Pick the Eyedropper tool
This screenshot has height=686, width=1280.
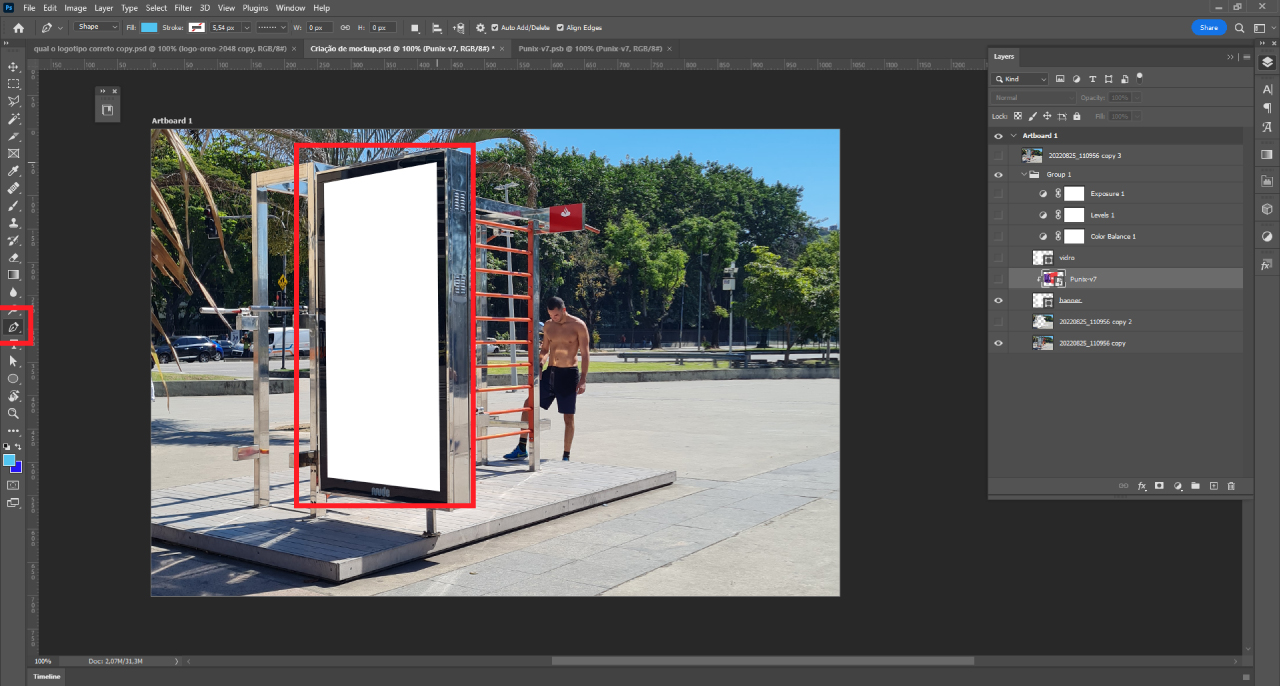pyautogui.click(x=14, y=171)
